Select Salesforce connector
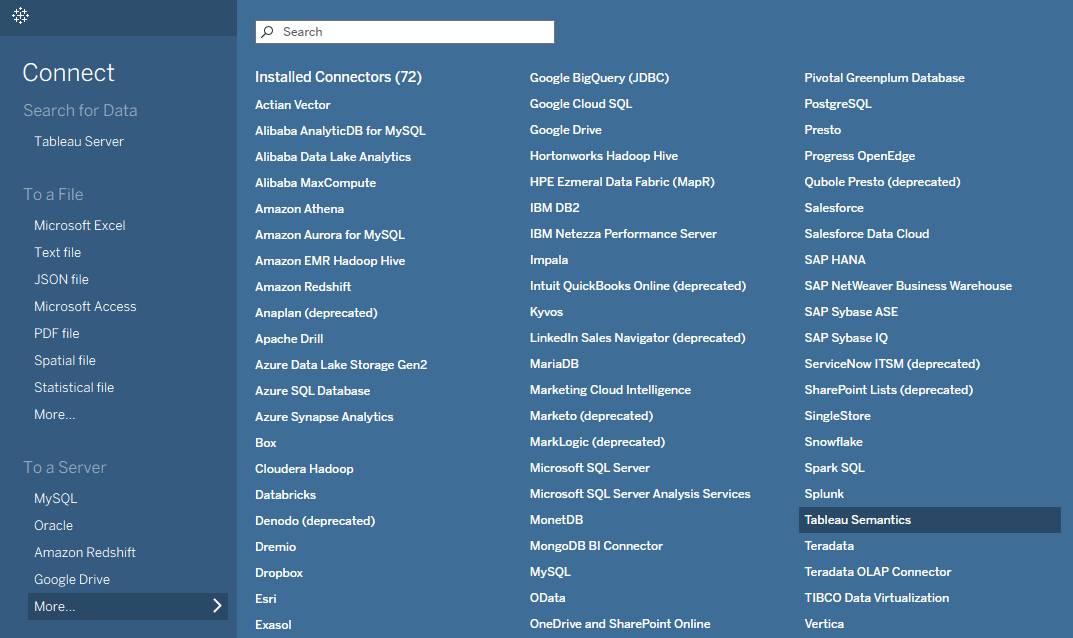Screen dimensions: 1073x638 tap(833, 208)
